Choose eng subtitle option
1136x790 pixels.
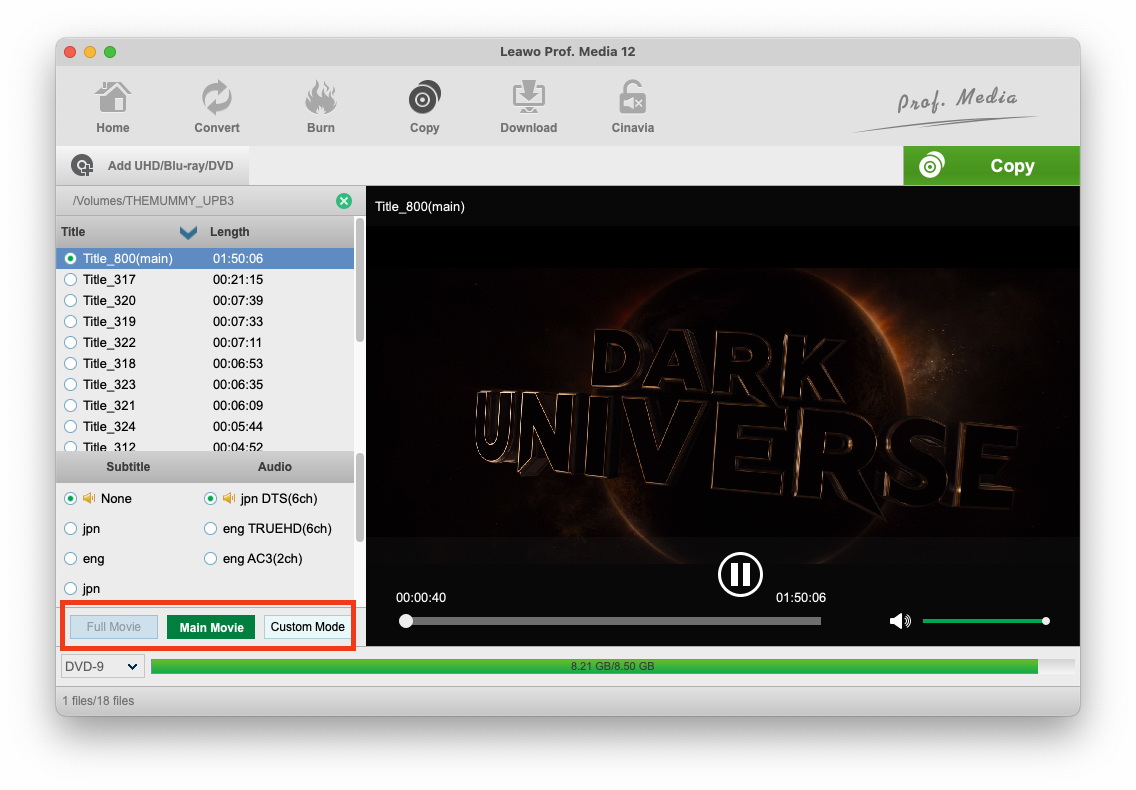point(70,559)
